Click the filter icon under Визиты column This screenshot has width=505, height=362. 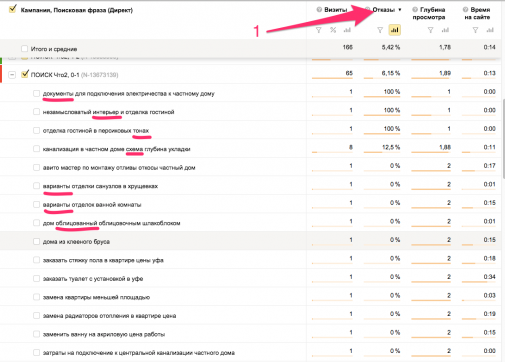pos(319,30)
